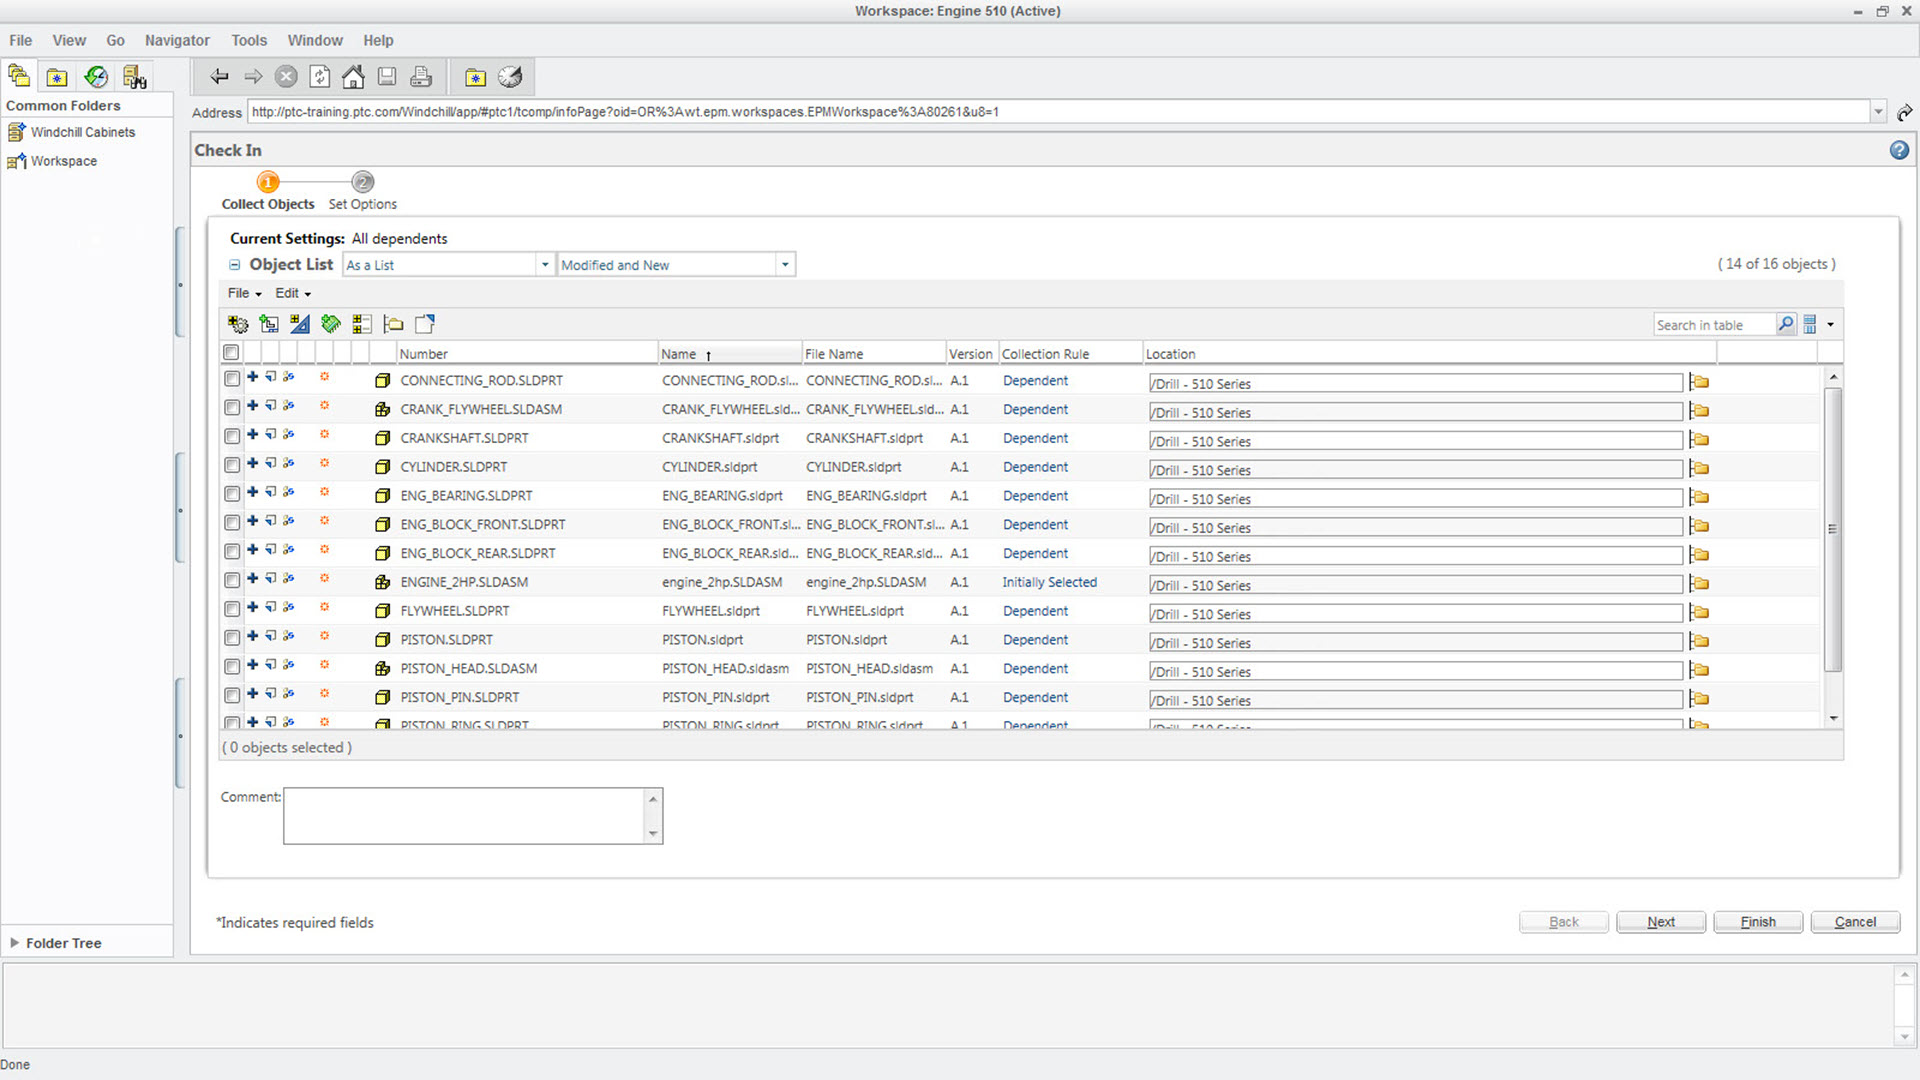The image size is (1920, 1080).
Task: Click the Next button
Action: pos(1660,921)
